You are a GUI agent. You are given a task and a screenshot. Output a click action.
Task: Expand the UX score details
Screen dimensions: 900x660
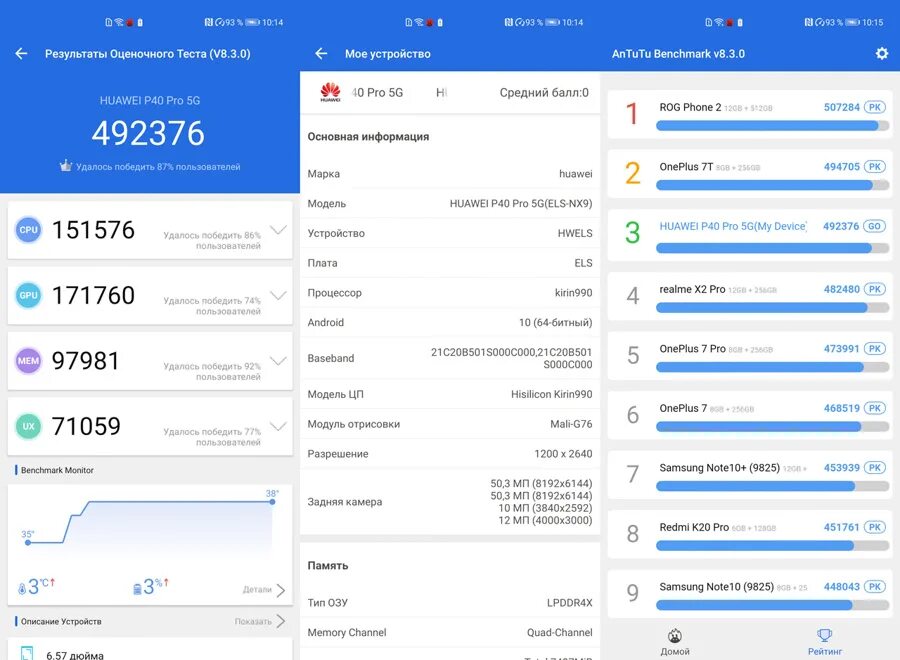(x=278, y=426)
